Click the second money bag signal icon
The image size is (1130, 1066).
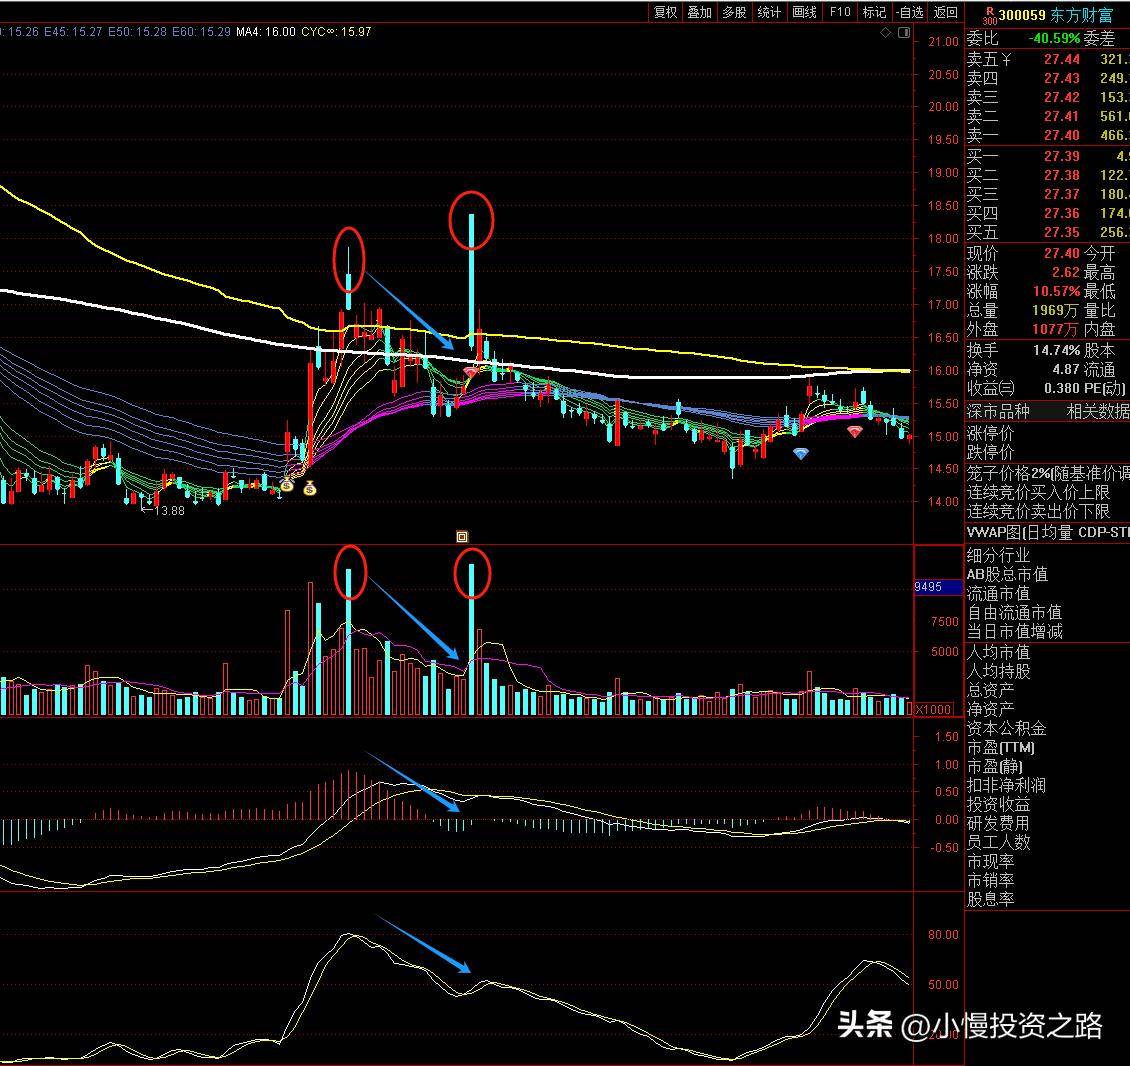(310, 489)
